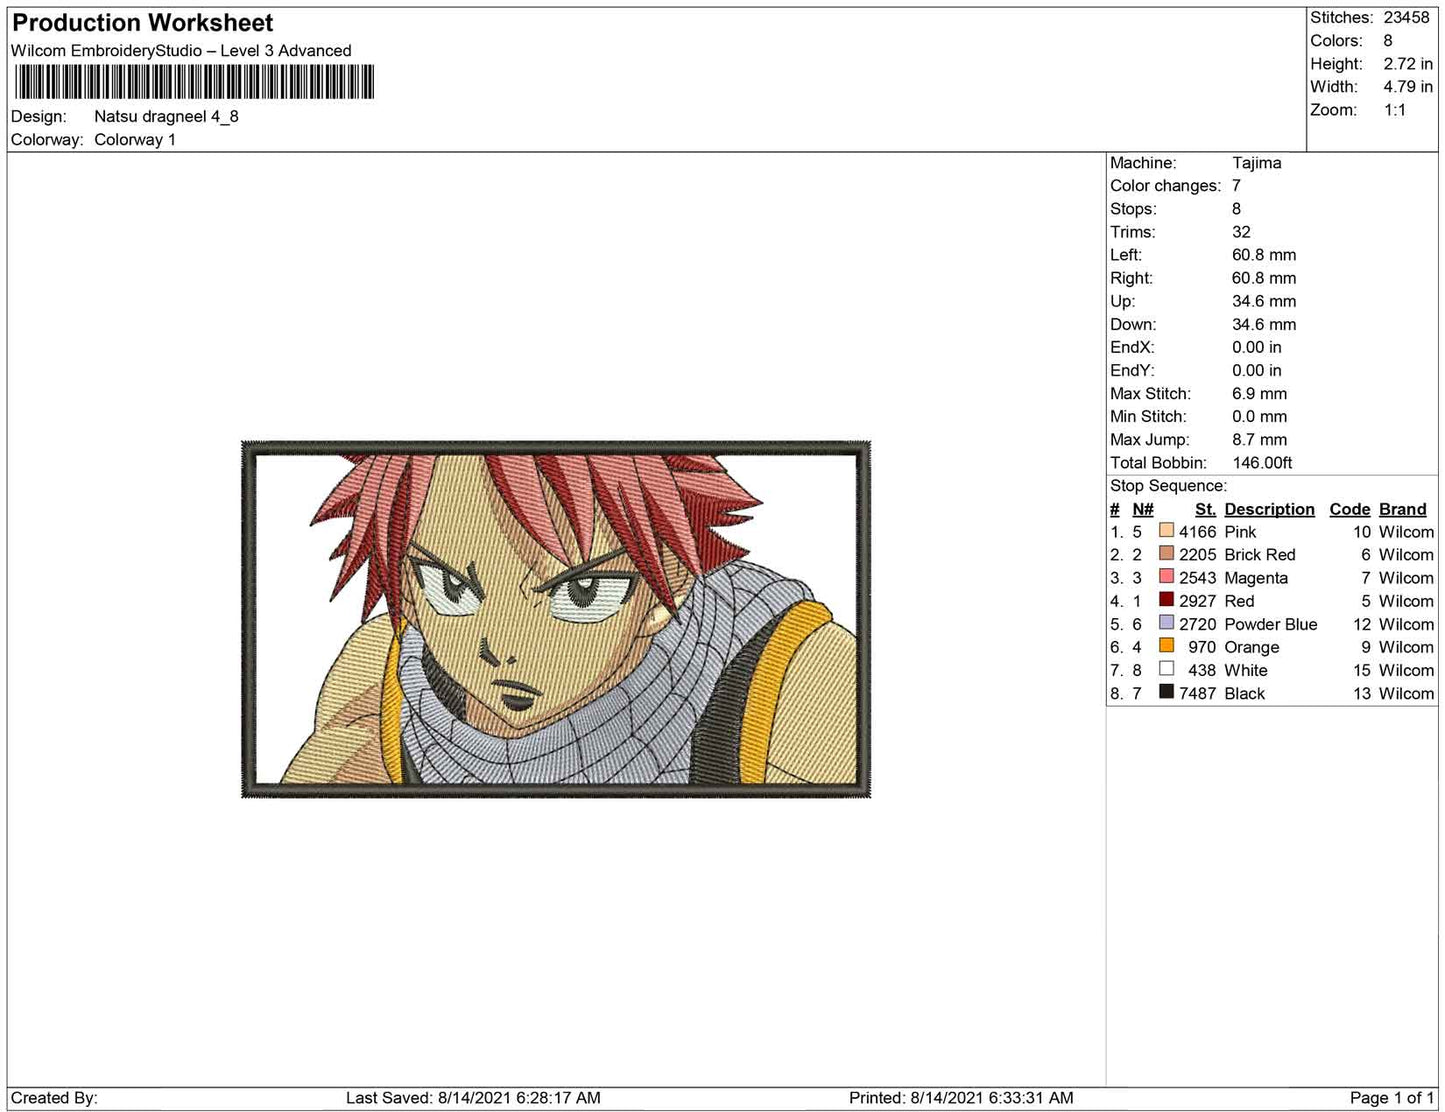The image size is (1445, 1112).
Task: Click the White thread swatch
Action: pyautogui.click(x=1166, y=669)
